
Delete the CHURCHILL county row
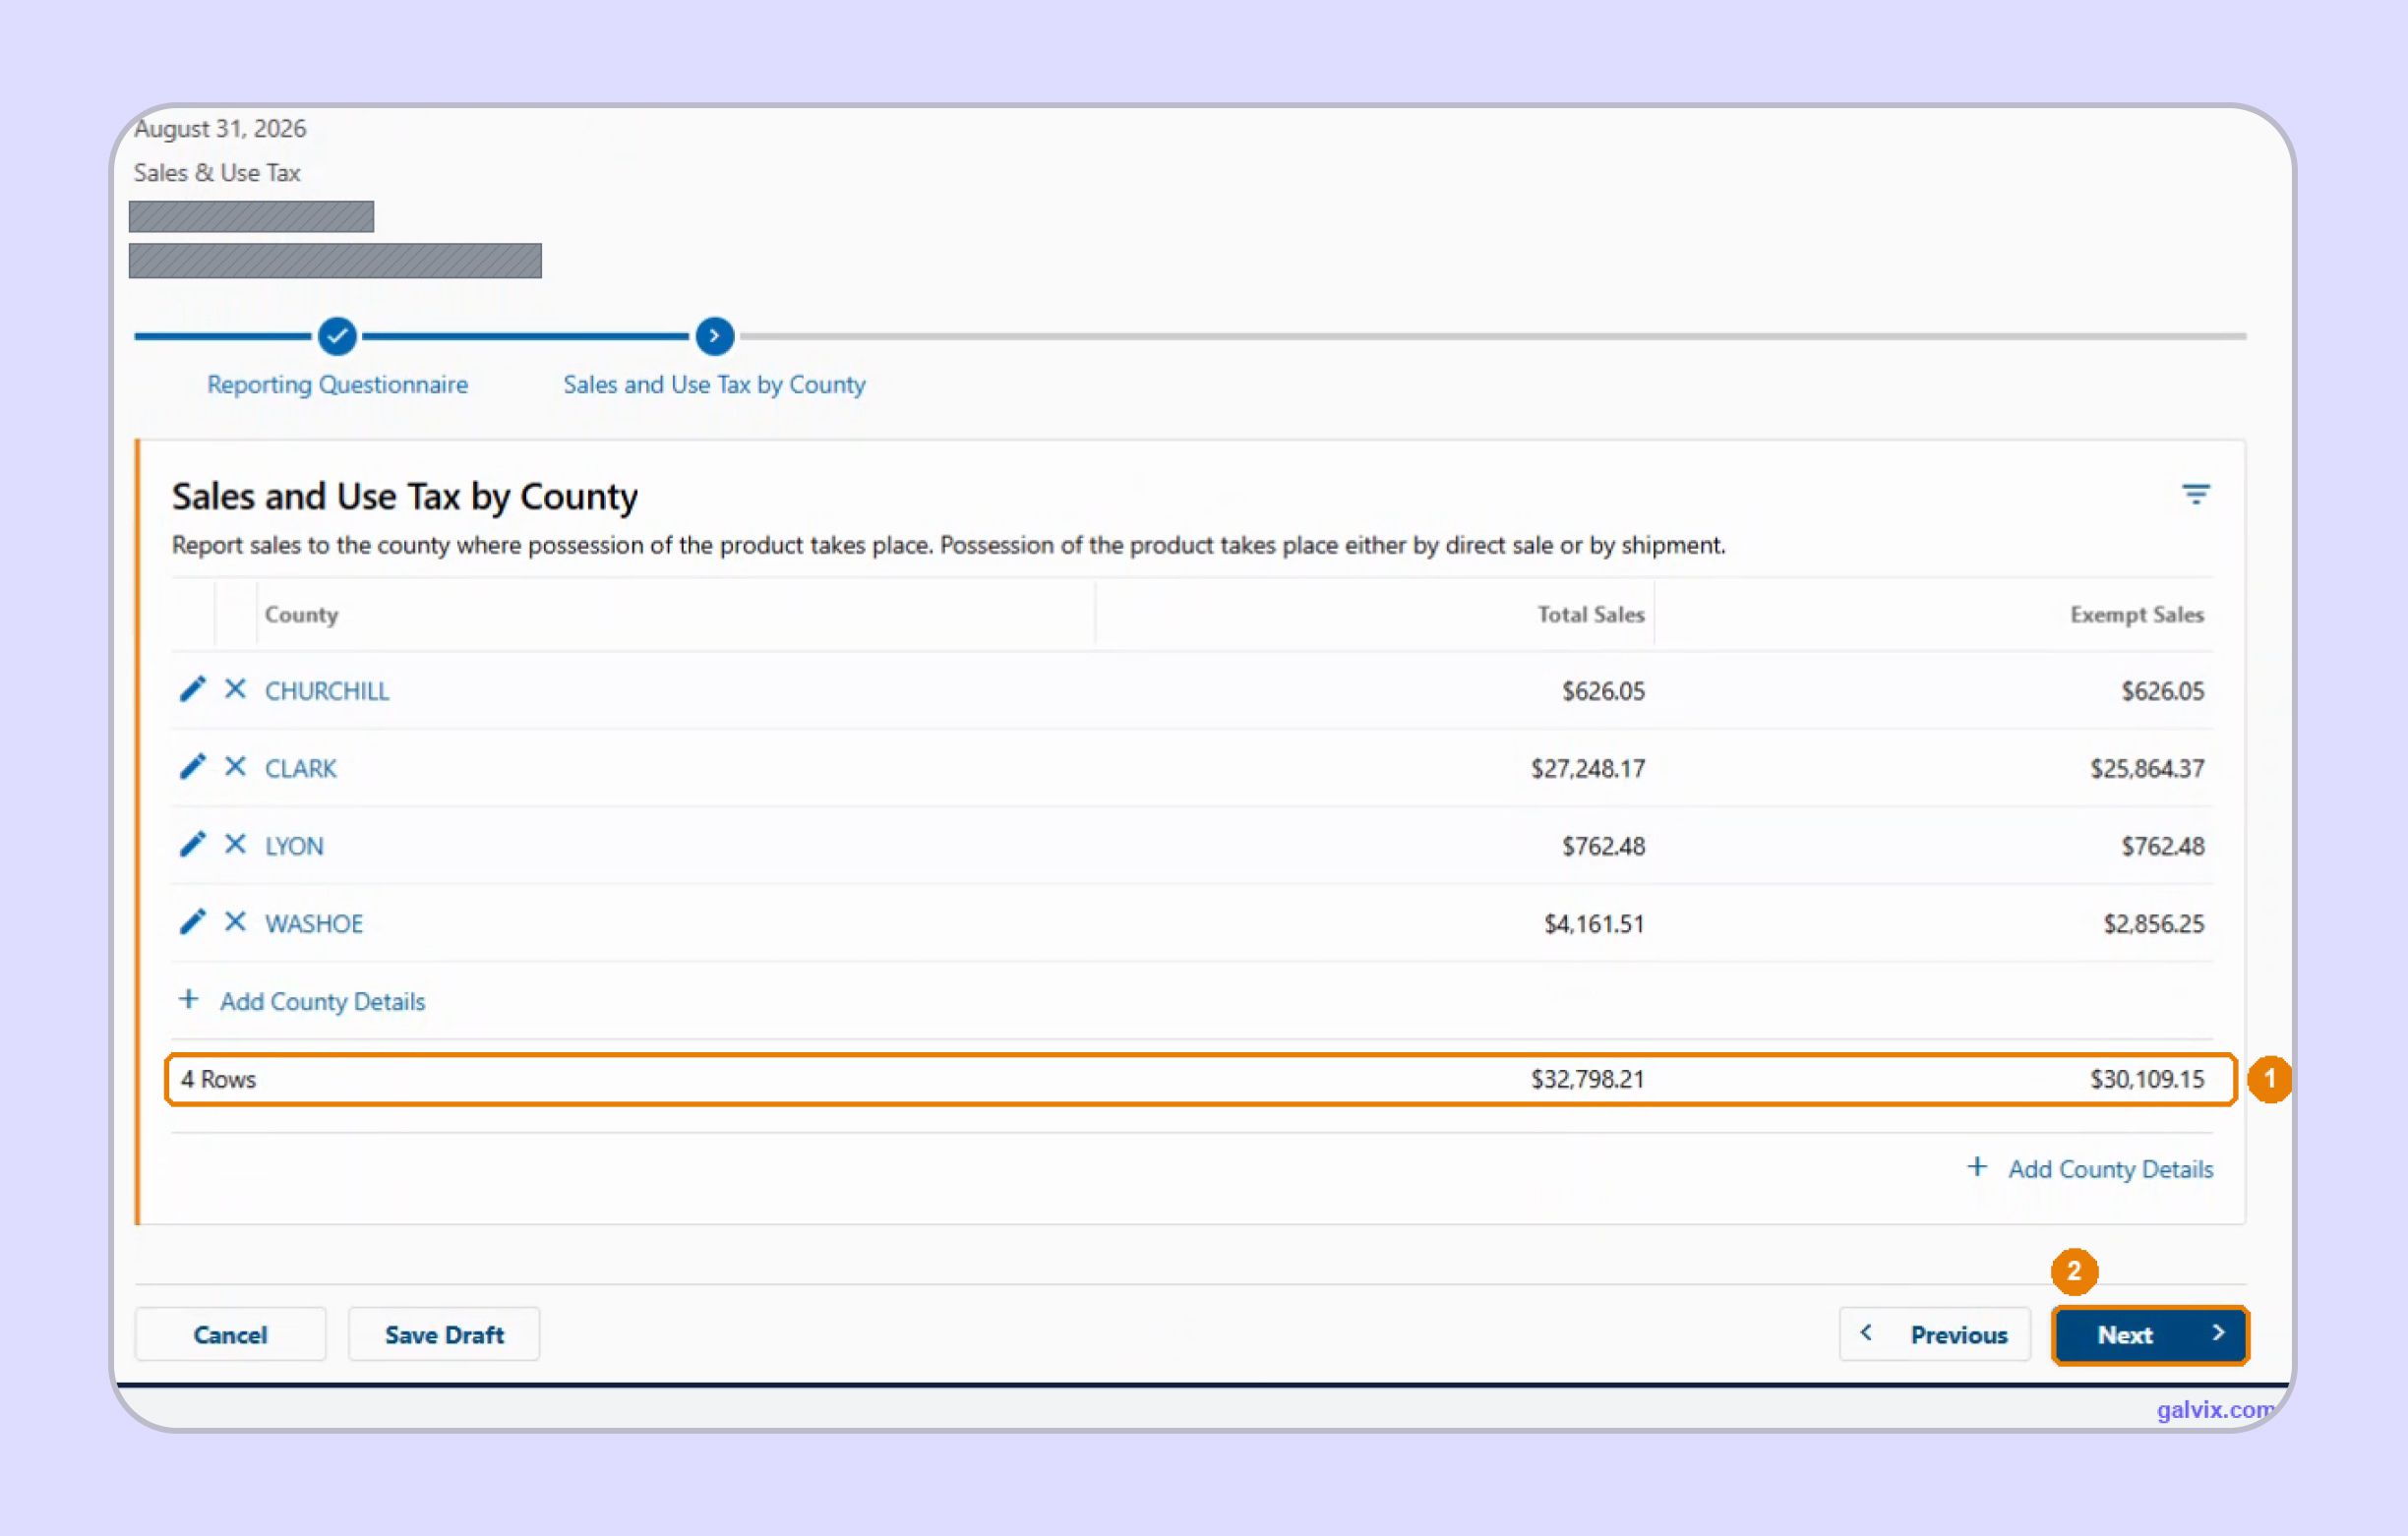tap(235, 689)
